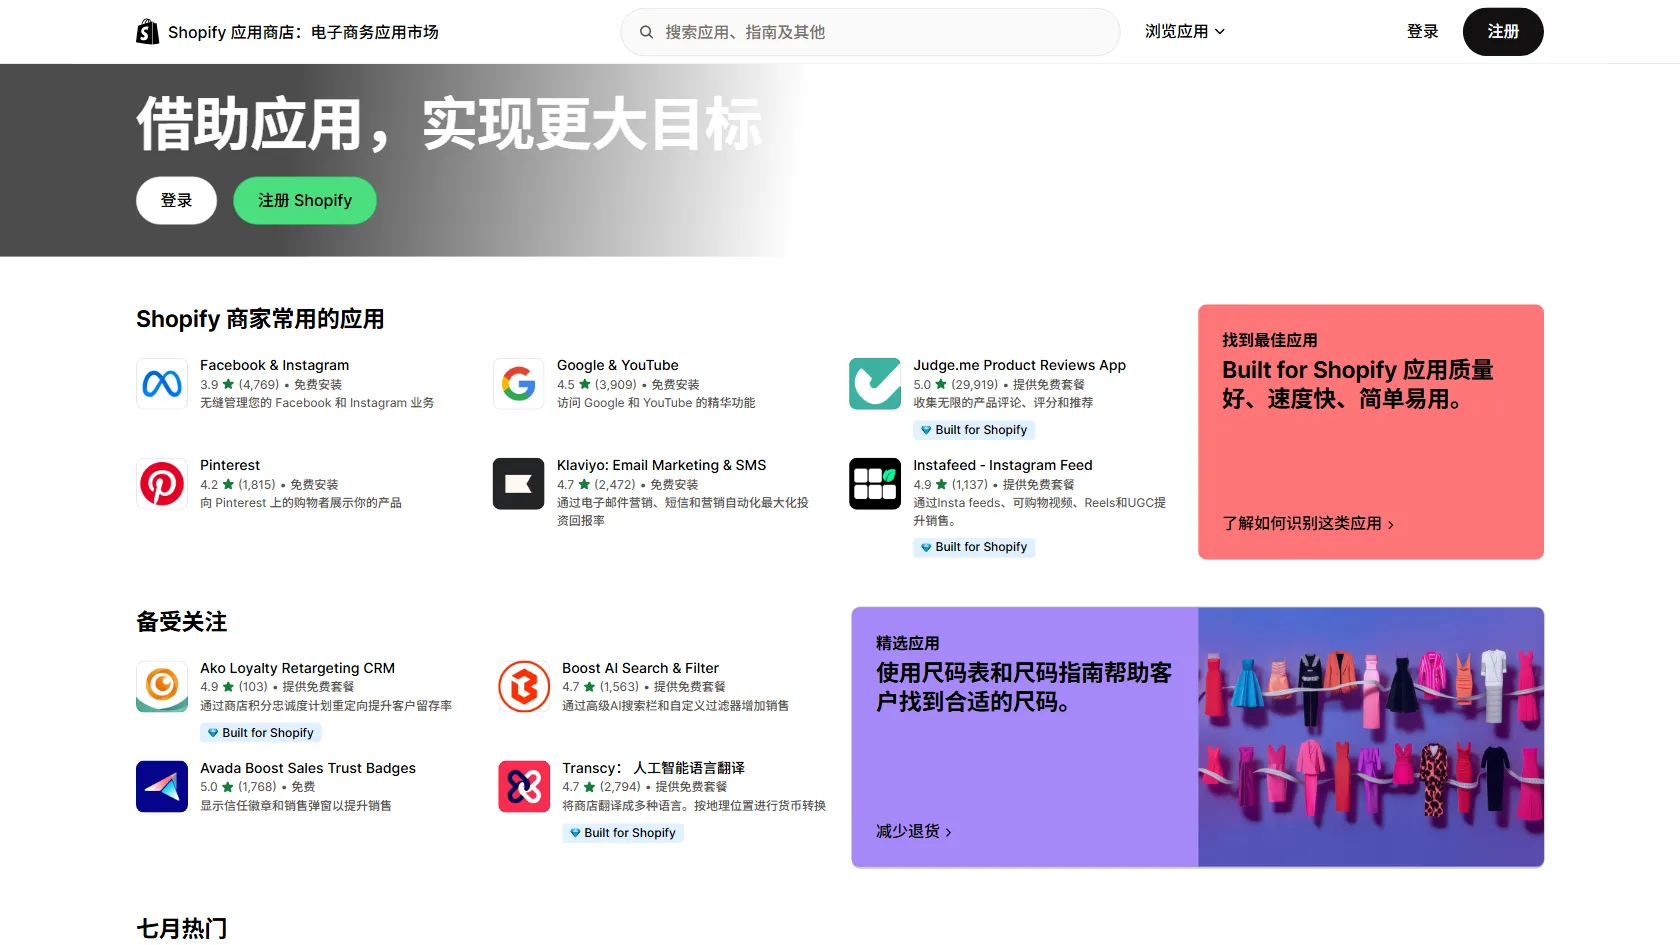This screenshot has height=945, width=1680.
Task: Open Shopify 应用商店 homepage title link
Action: tap(303, 32)
